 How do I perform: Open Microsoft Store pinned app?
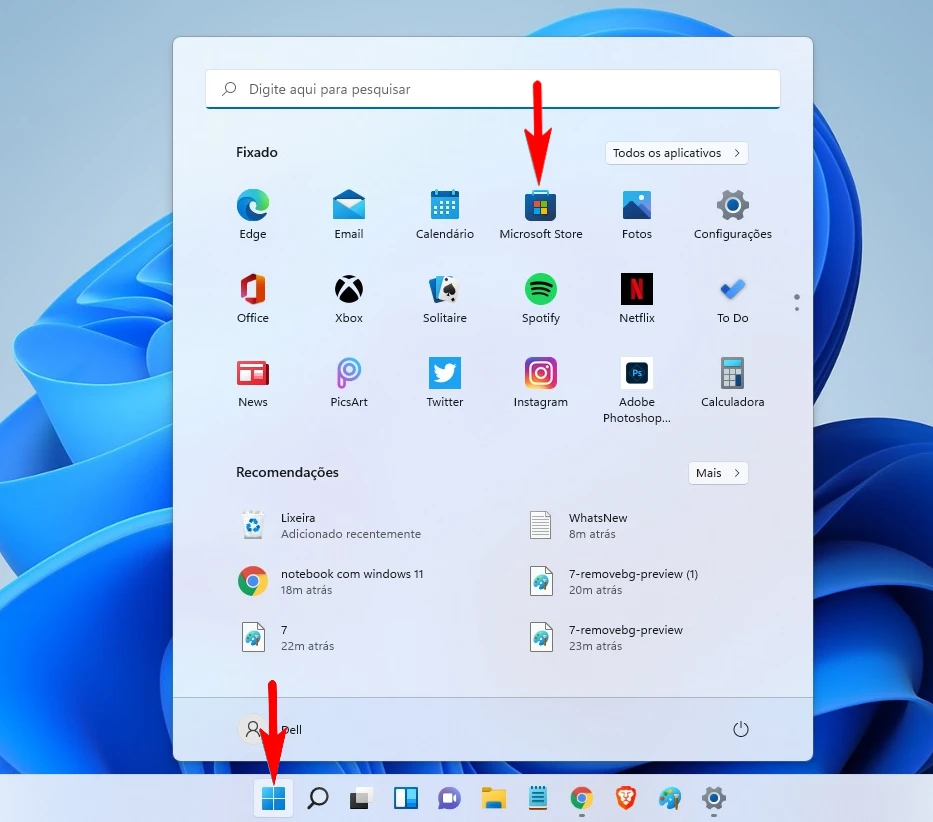click(540, 214)
